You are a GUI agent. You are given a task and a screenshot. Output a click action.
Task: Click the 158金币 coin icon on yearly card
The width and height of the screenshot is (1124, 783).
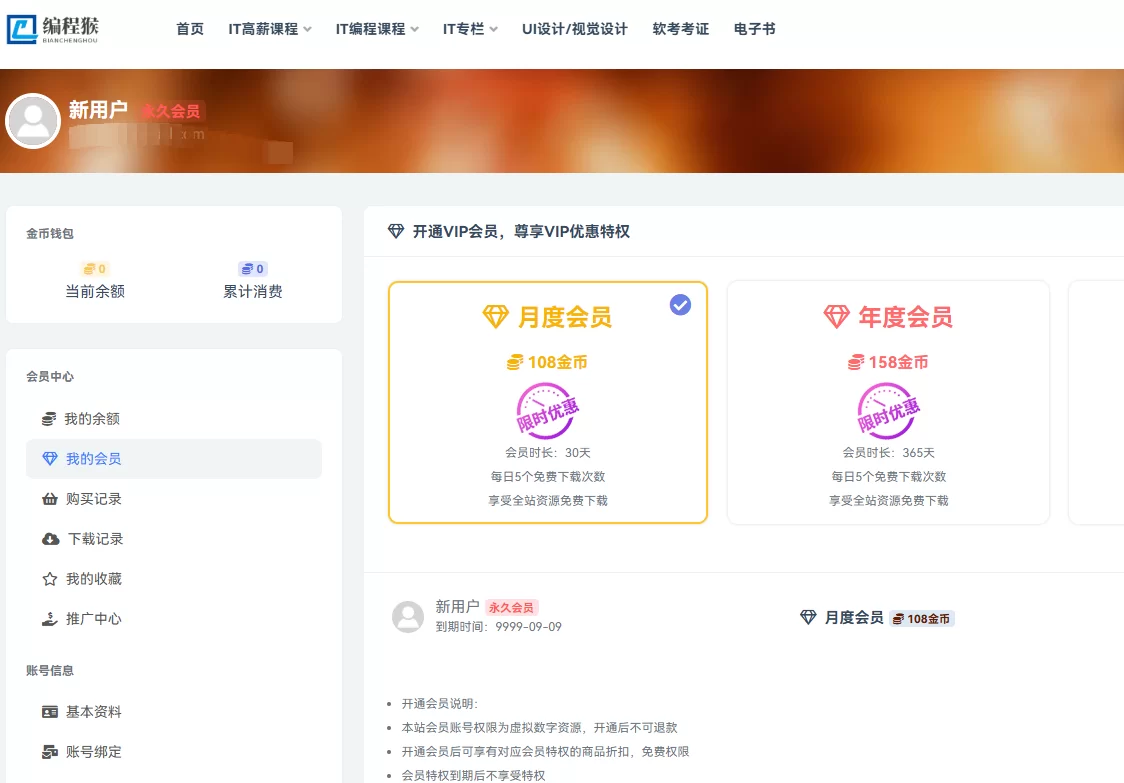856,362
